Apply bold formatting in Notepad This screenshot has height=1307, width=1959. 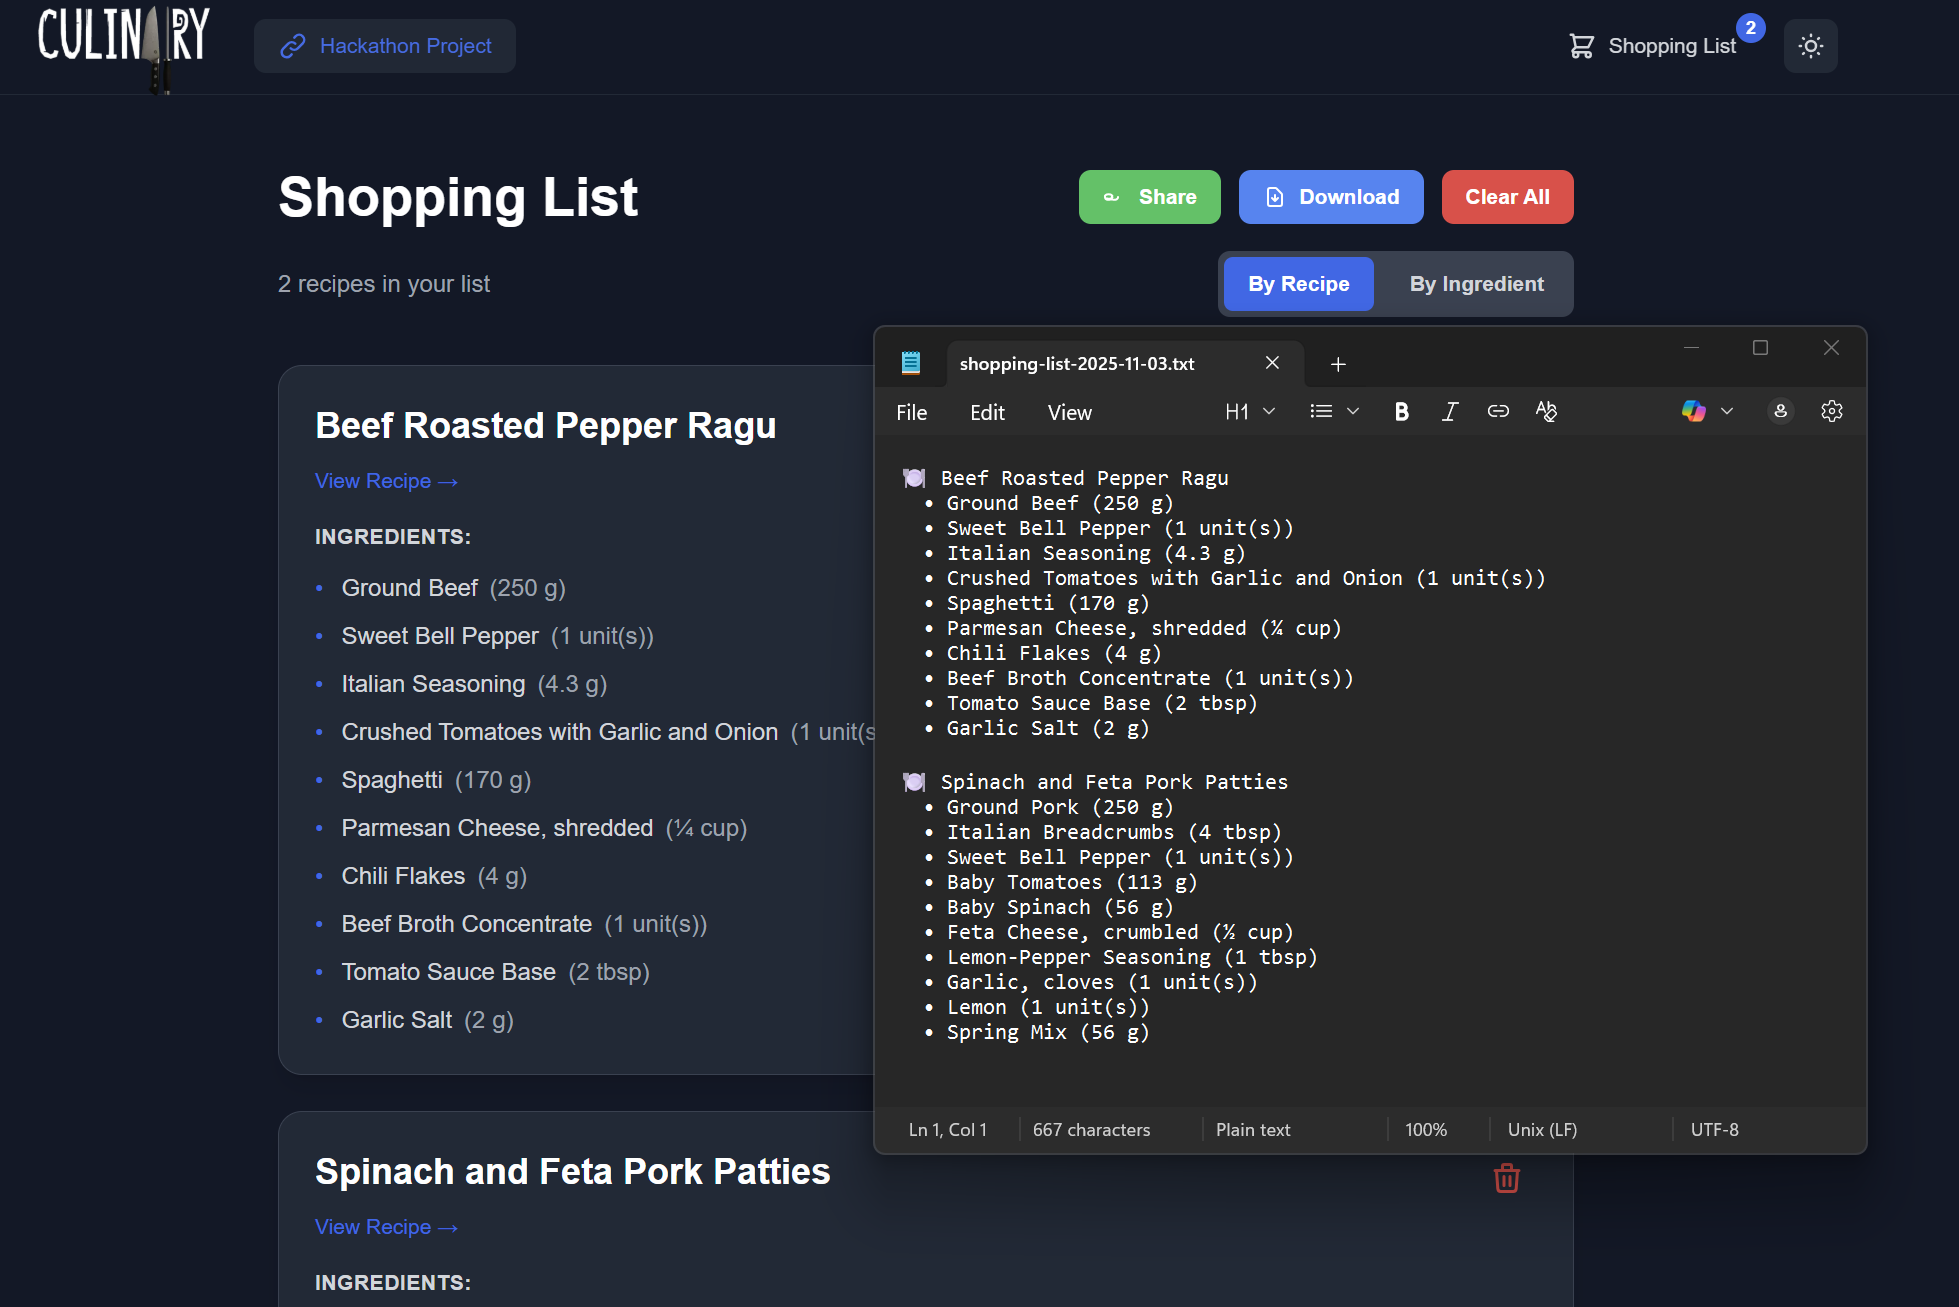[1401, 412]
